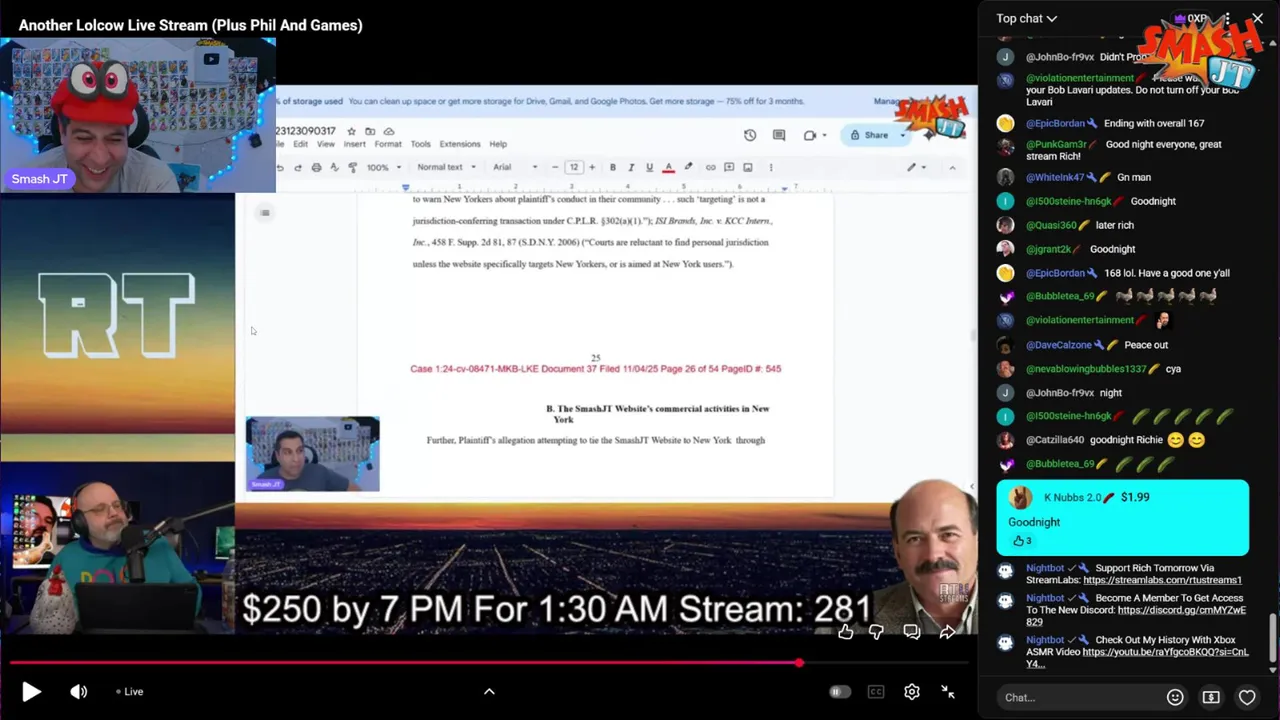1280x720 pixels.
Task: Increase font size with plus
Action: tap(592, 167)
